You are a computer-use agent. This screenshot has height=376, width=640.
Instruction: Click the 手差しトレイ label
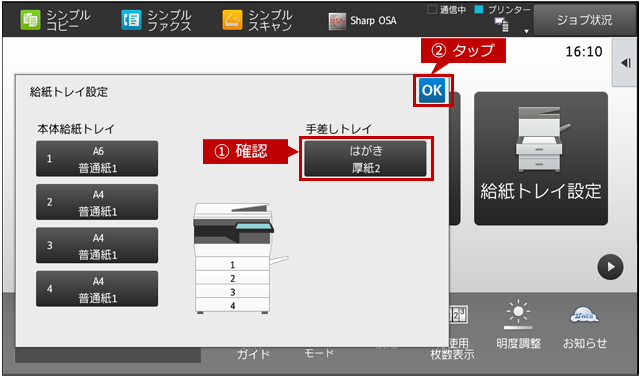click(339, 129)
